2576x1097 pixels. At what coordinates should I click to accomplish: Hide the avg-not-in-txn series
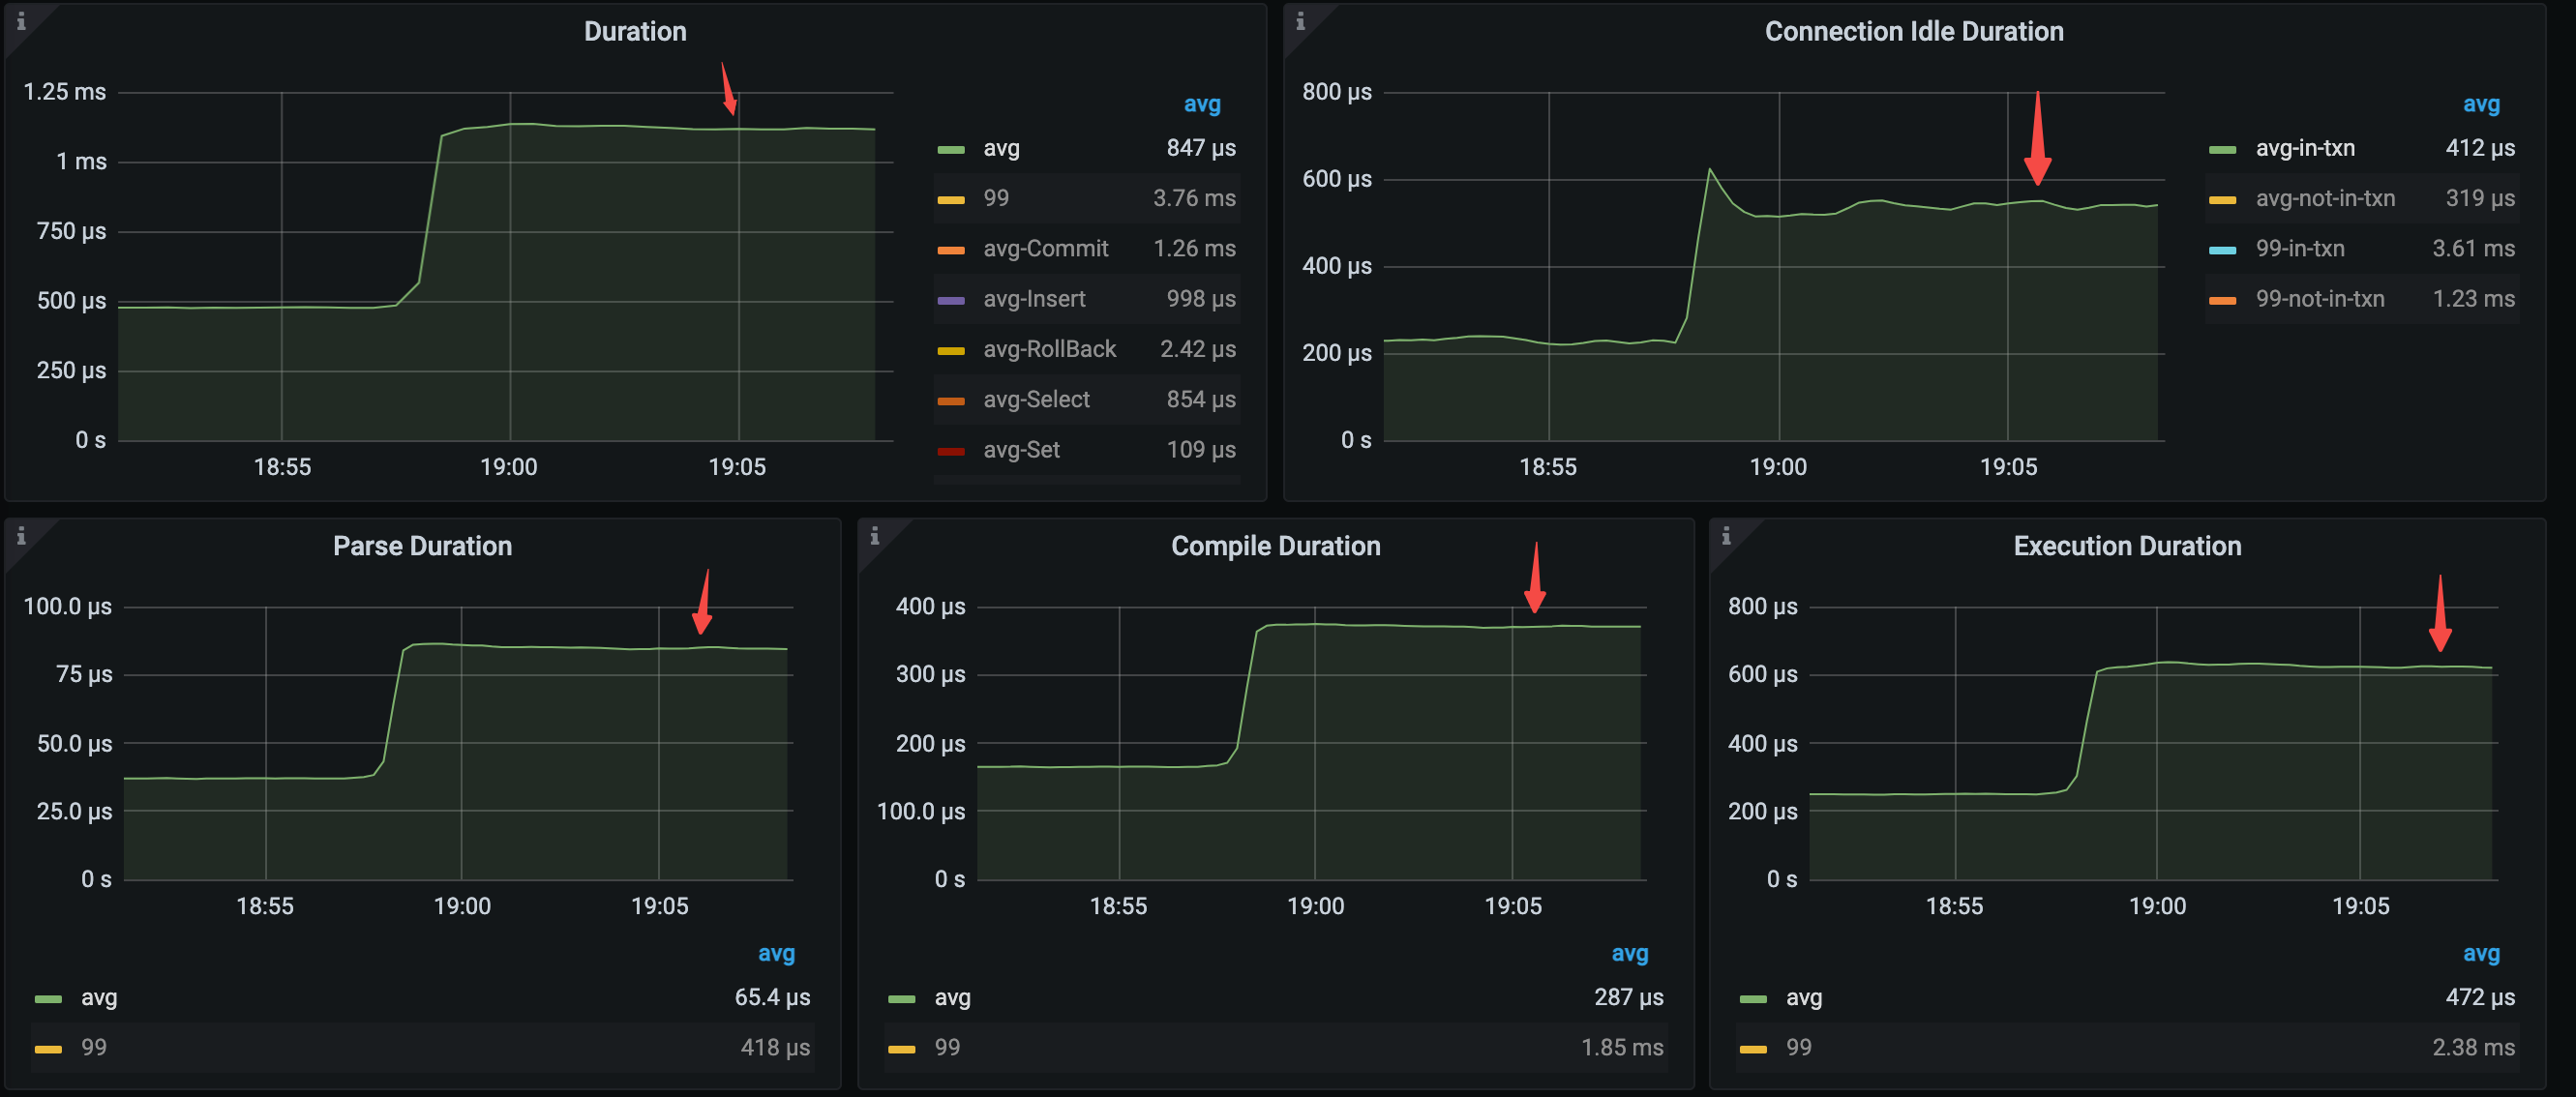click(2323, 198)
